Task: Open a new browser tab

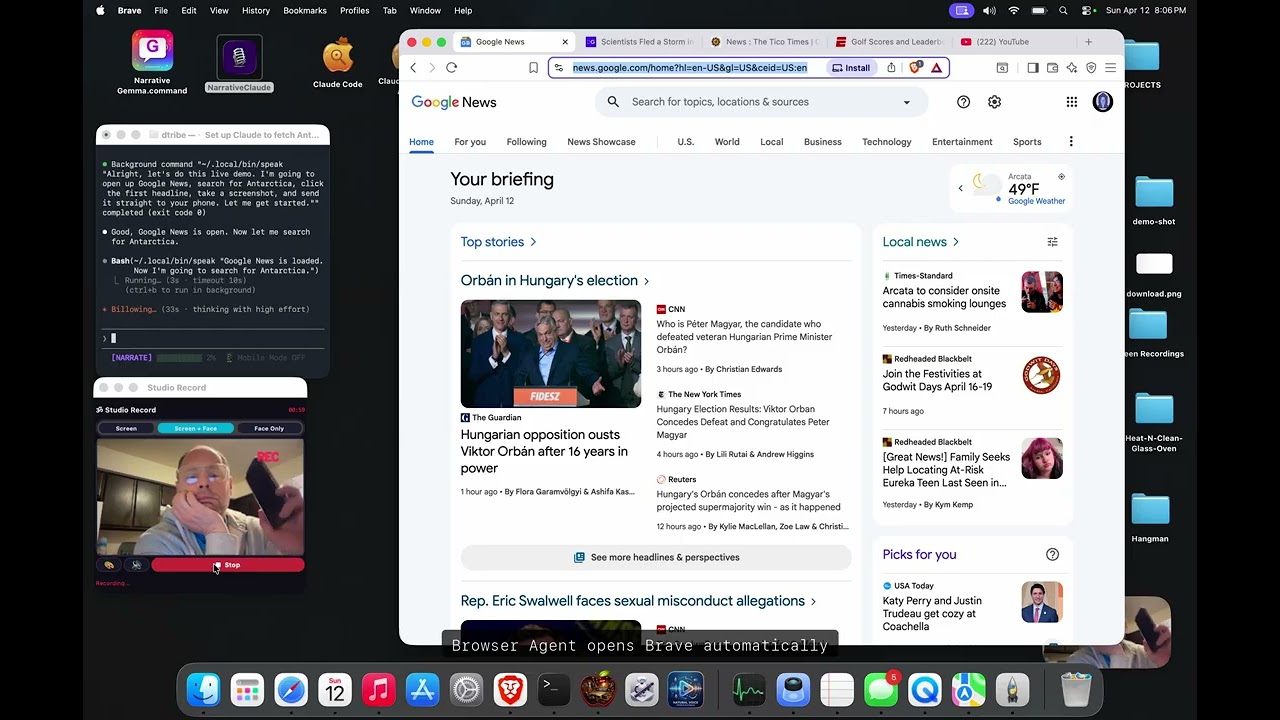Action: point(1089,42)
